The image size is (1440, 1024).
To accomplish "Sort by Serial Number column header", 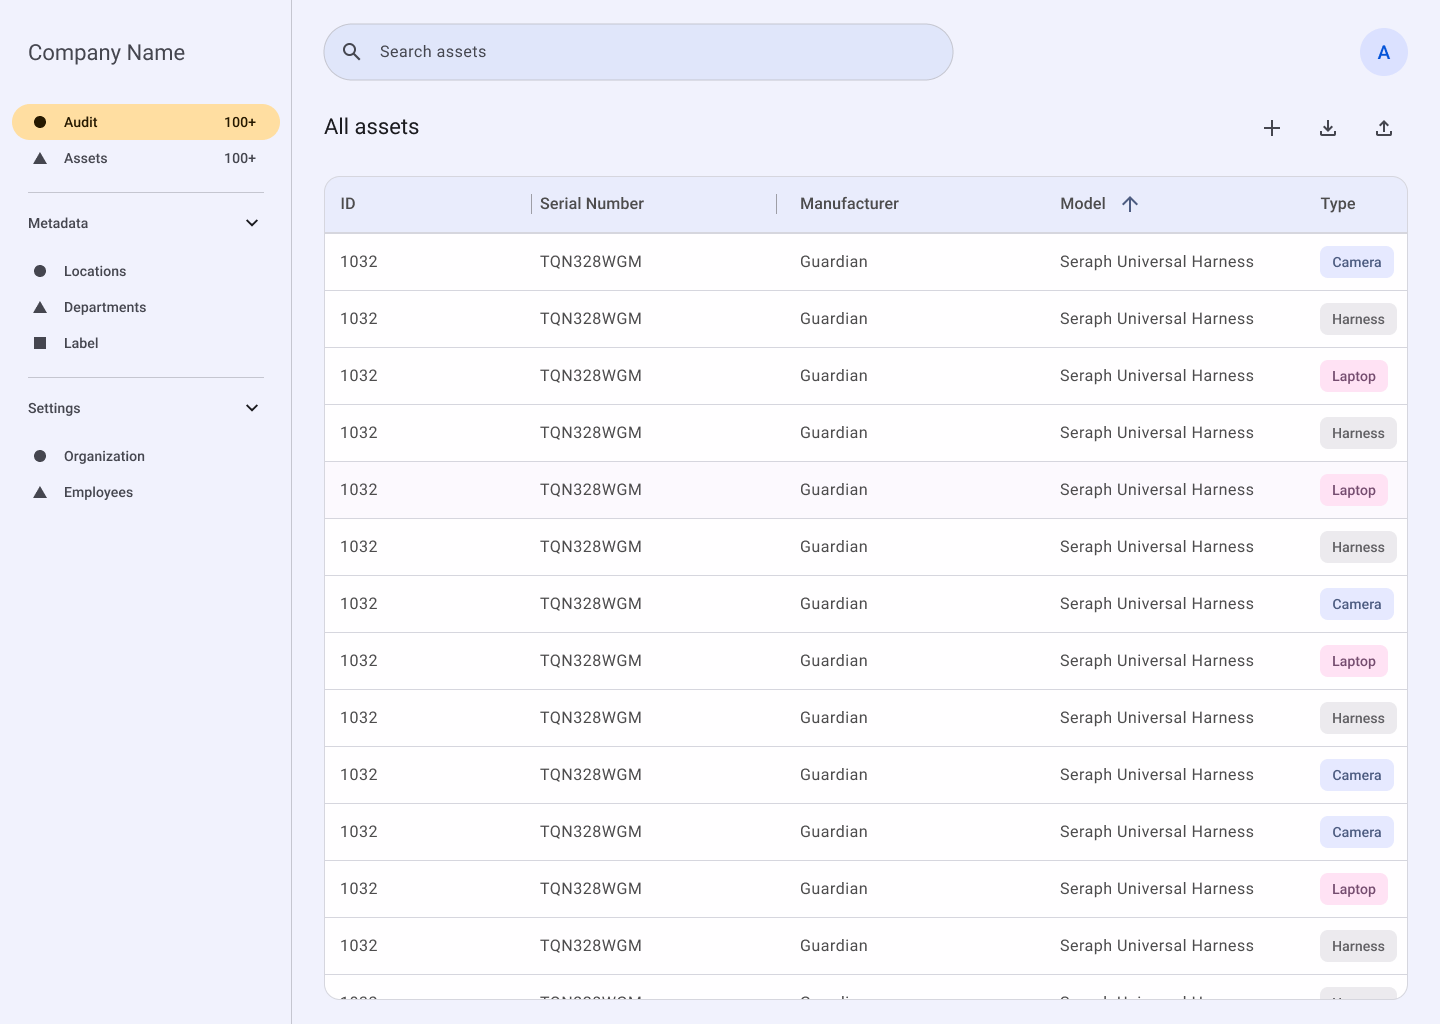I will 592,204.
